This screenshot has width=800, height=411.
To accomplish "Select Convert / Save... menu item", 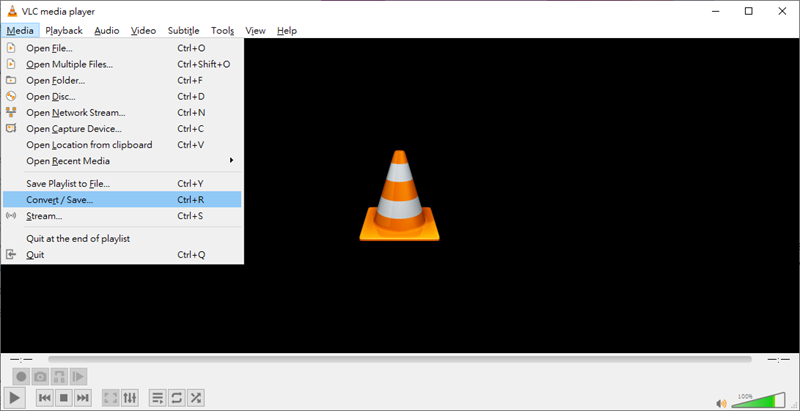I will click(x=122, y=200).
